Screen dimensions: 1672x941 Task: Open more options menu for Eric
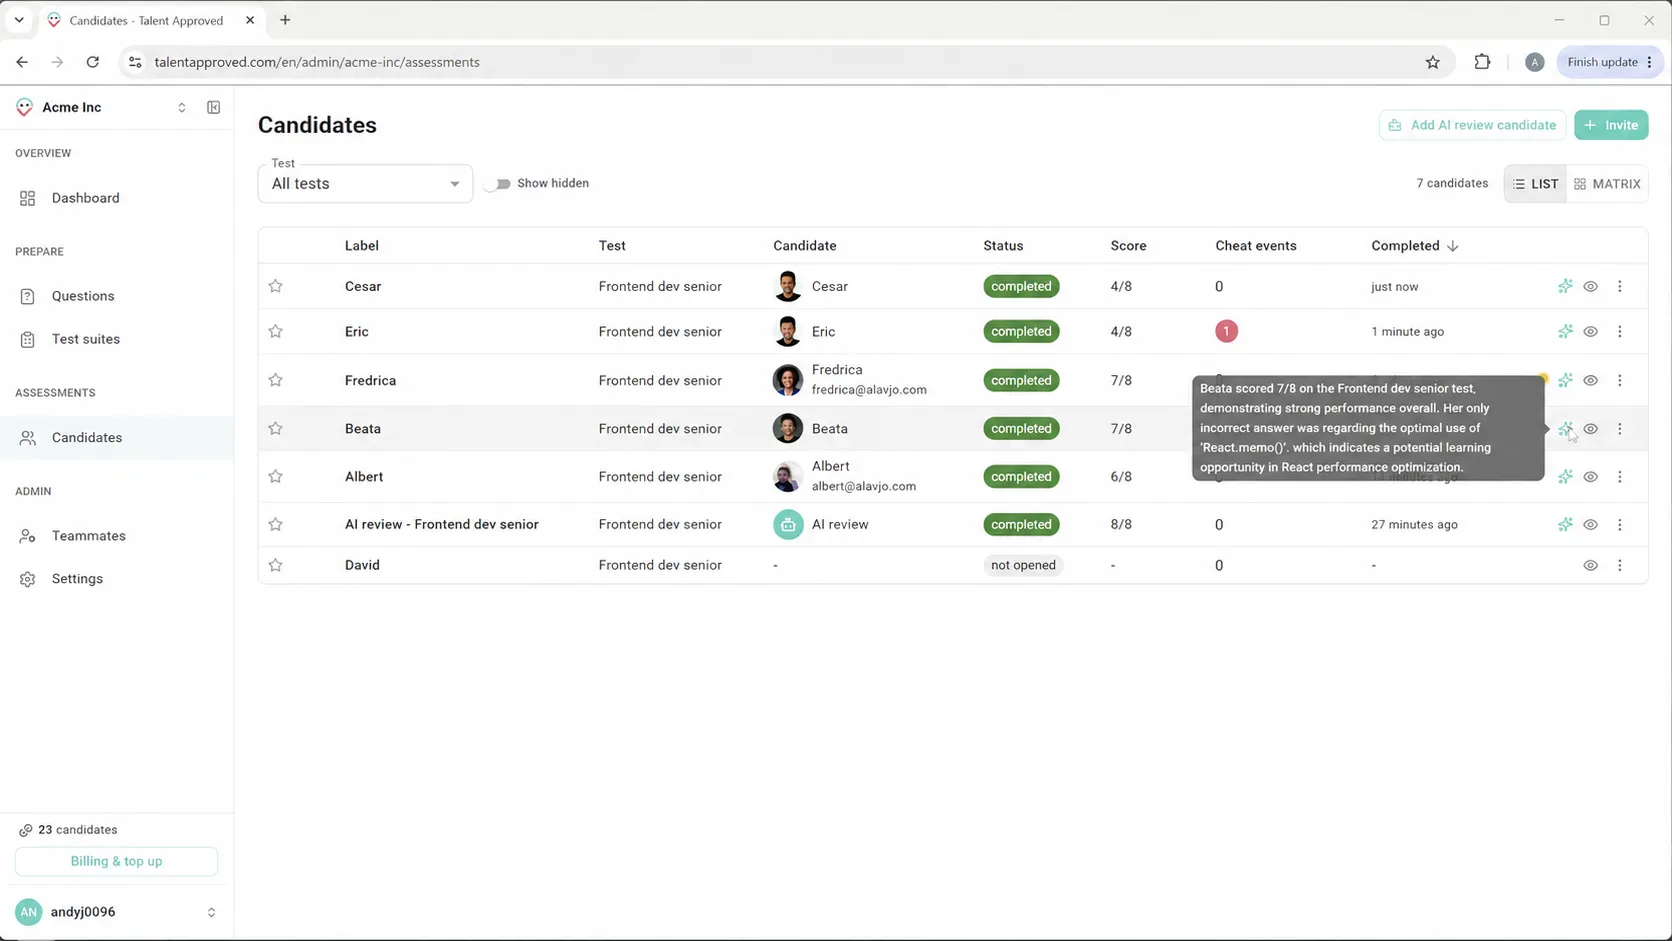1620,331
